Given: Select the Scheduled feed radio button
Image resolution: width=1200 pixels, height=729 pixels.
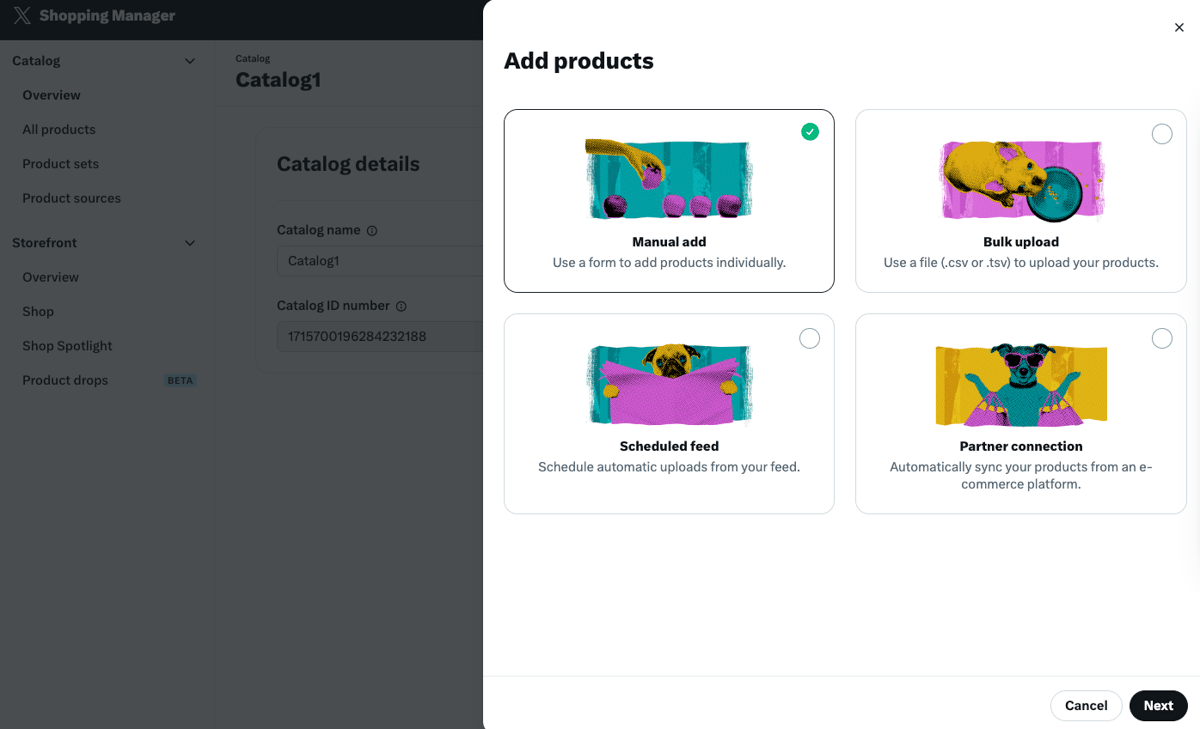Looking at the screenshot, I should [810, 339].
